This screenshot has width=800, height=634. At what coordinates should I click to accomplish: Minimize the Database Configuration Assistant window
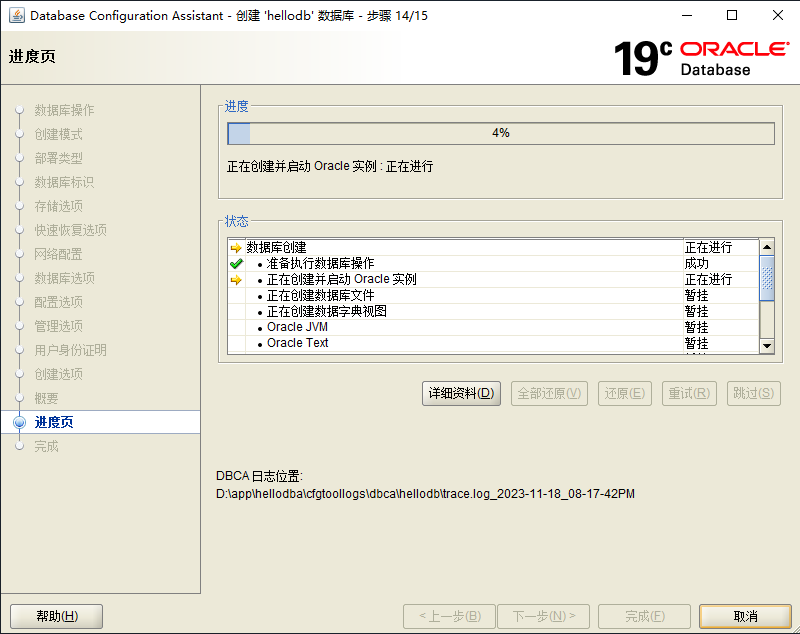(x=687, y=15)
